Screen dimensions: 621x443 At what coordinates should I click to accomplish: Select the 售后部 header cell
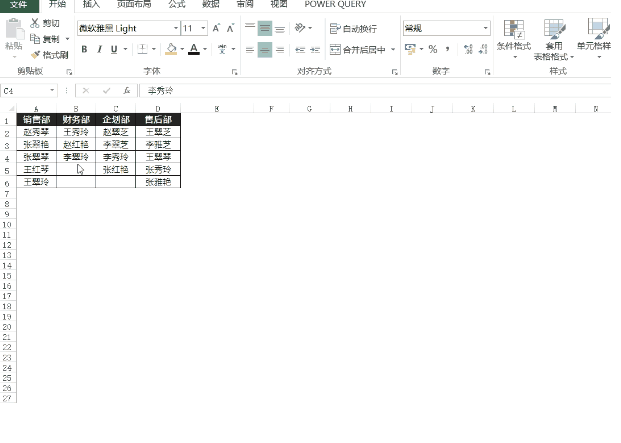158,120
